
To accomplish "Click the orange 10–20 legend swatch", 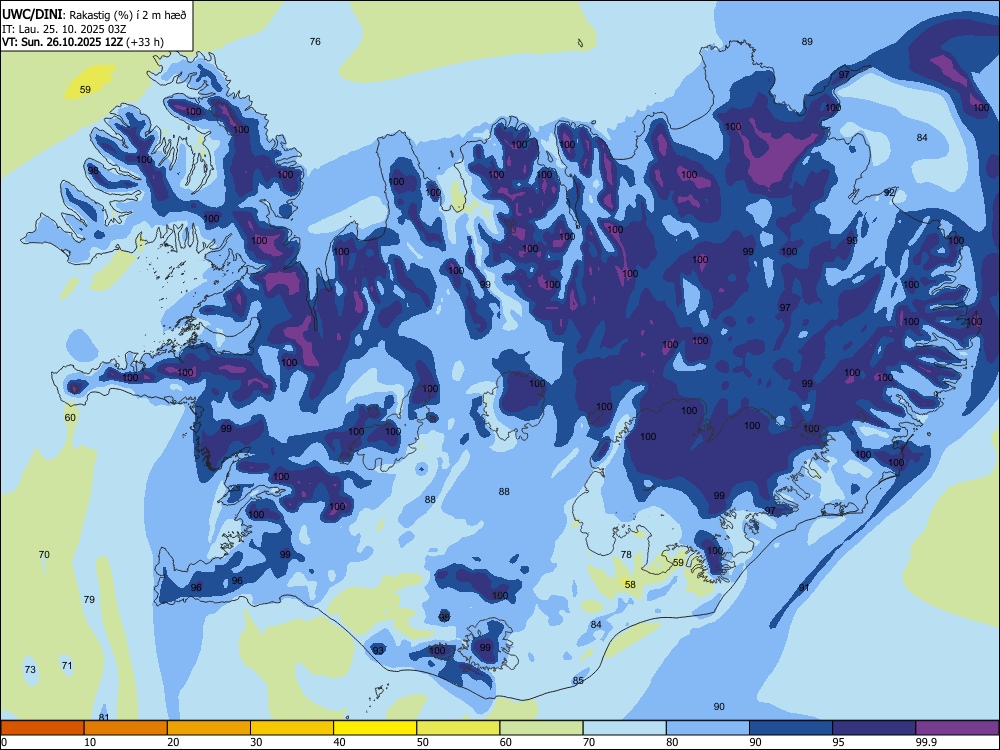I will (x=126, y=728).
